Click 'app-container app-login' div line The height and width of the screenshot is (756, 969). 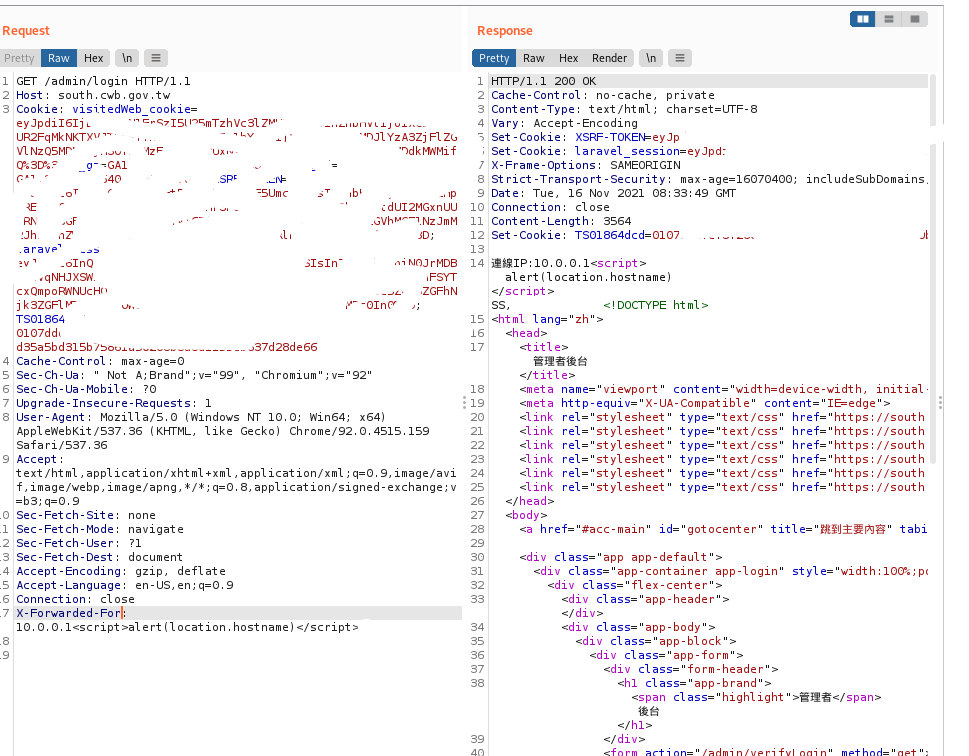pos(730,571)
